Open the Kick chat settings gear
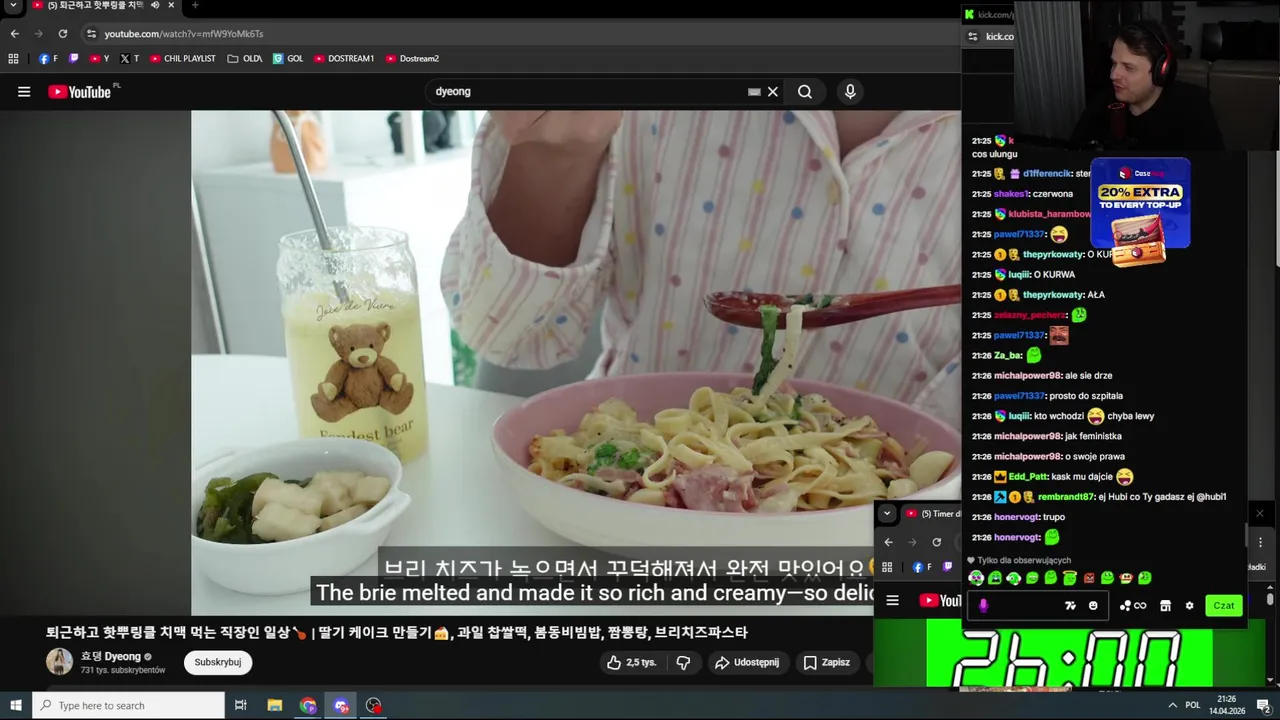The width and height of the screenshot is (1280, 720). pos(1189,605)
